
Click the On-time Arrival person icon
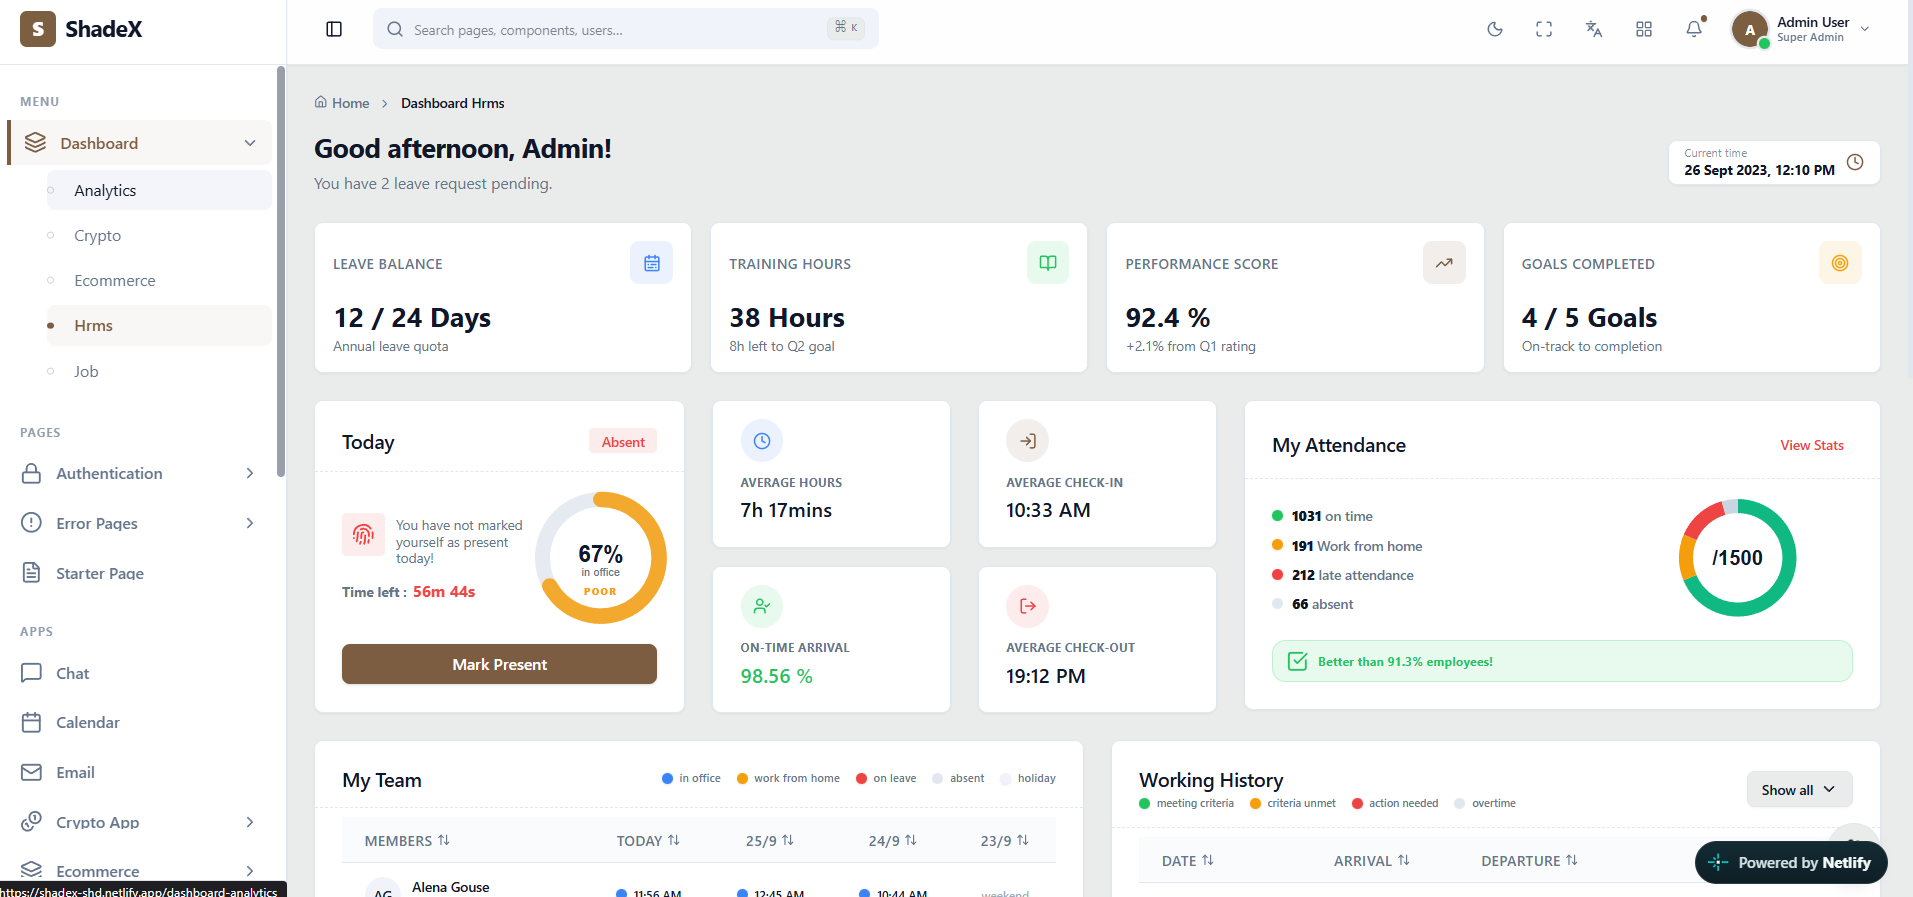click(x=762, y=606)
